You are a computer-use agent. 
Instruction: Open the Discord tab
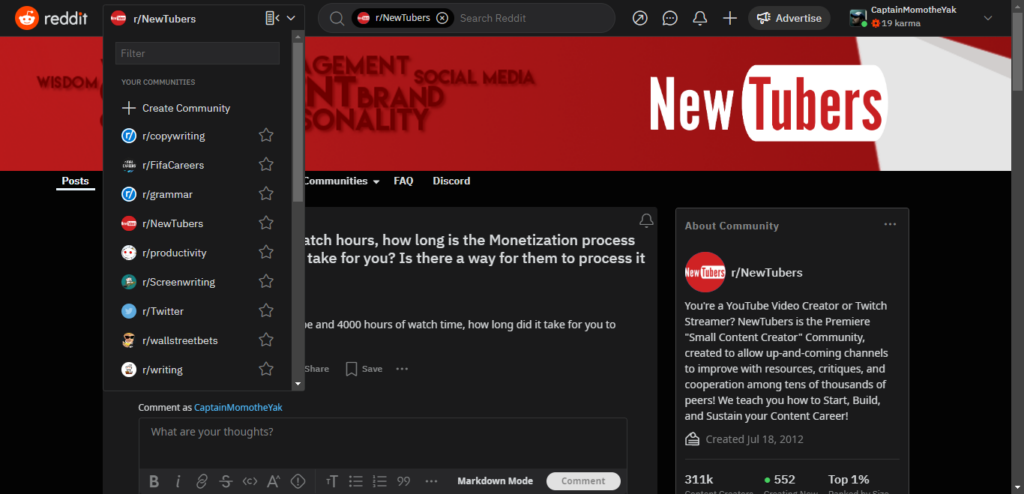coord(451,181)
